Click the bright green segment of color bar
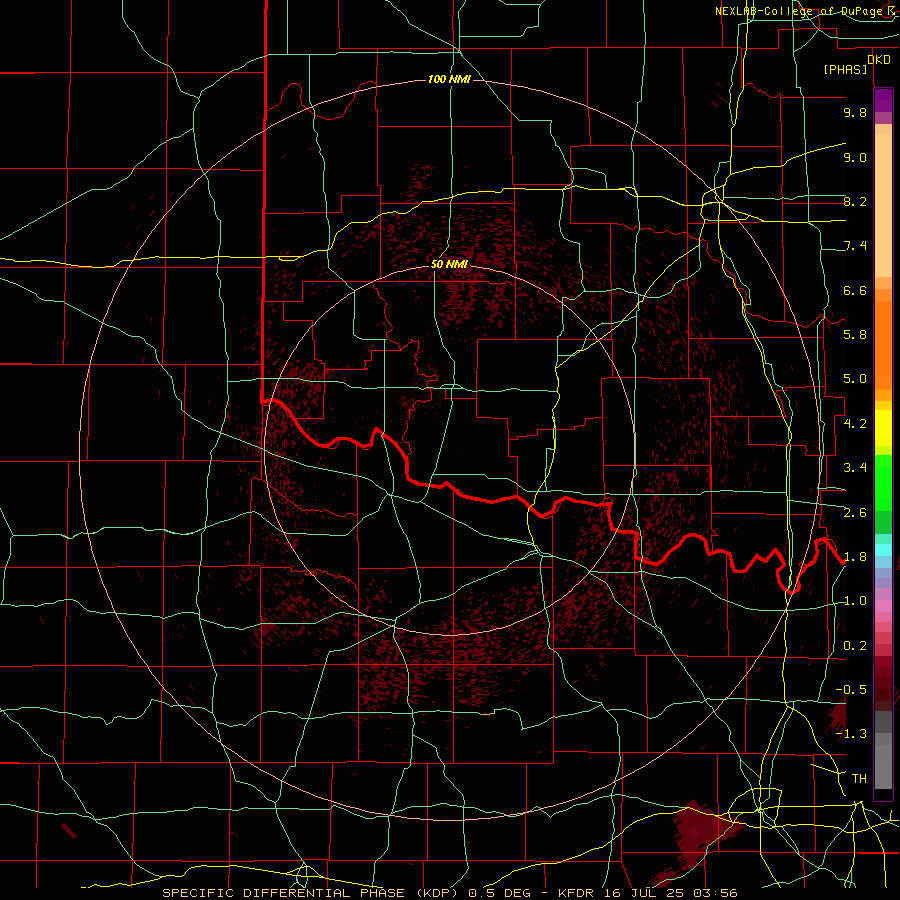900x900 pixels. click(883, 482)
